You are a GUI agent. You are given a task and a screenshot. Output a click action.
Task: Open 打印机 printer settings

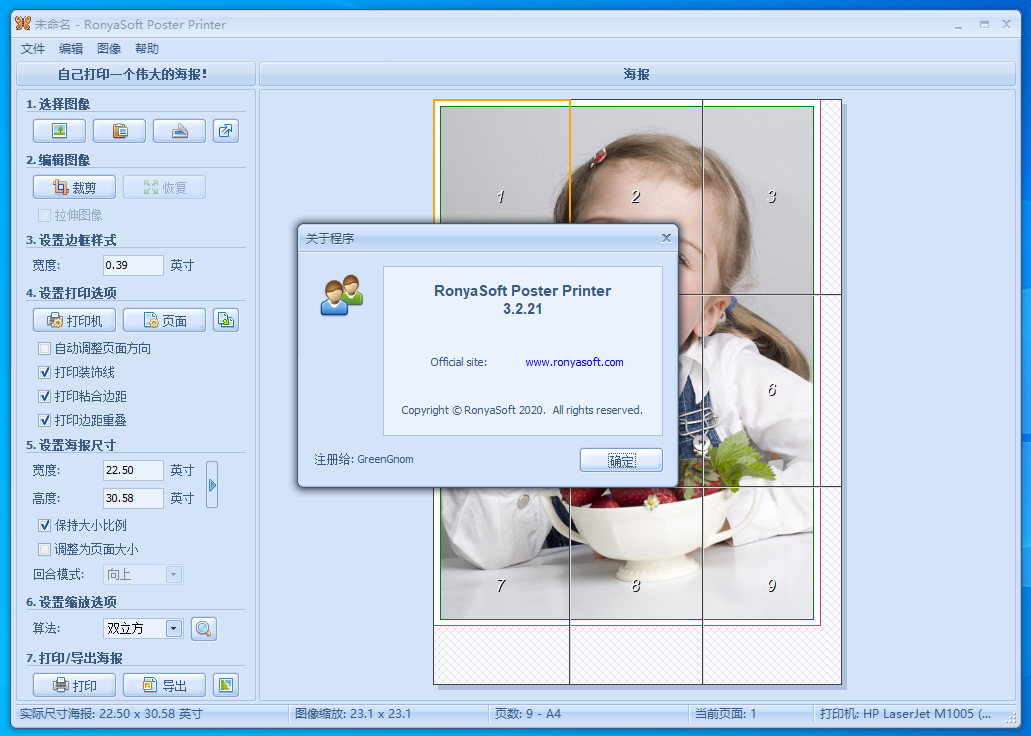click(74, 320)
